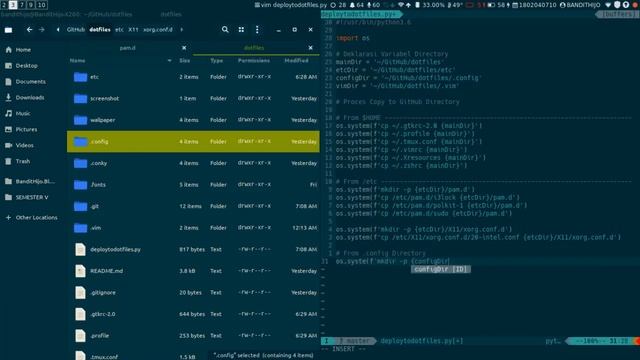Image resolution: width=640 pixels, height=360 pixels.
Task: Select the .gitignore file icon
Action: pyautogui.click(x=80, y=293)
